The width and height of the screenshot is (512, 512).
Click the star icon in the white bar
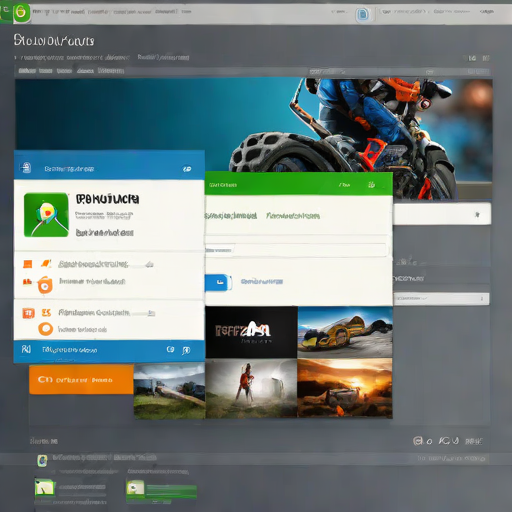pos(477,215)
